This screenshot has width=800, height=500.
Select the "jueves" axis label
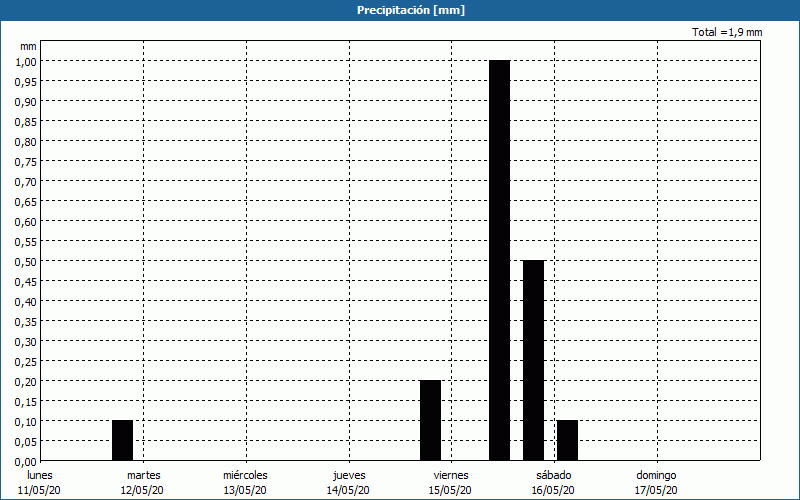click(349, 476)
